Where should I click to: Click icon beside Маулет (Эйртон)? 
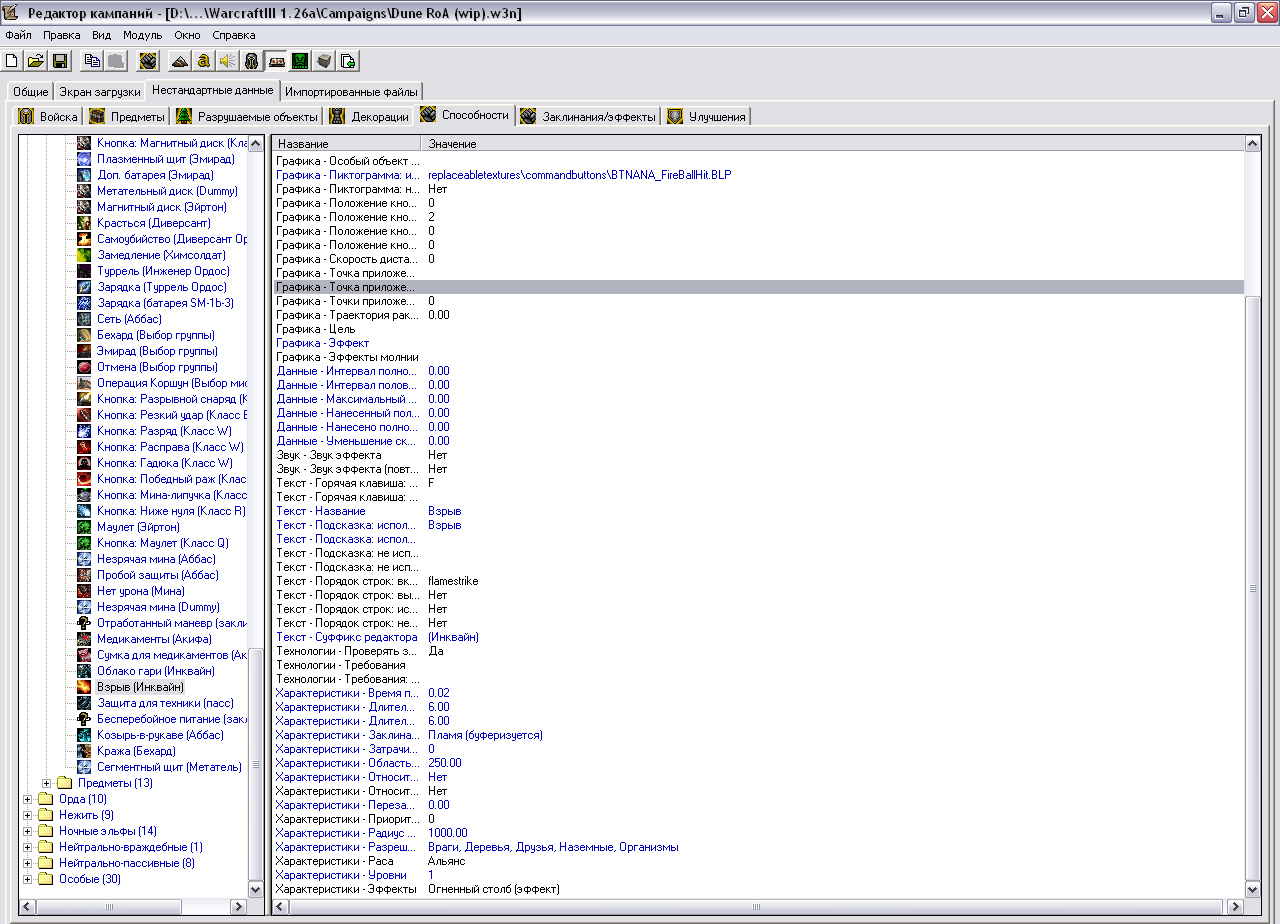tap(85, 527)
